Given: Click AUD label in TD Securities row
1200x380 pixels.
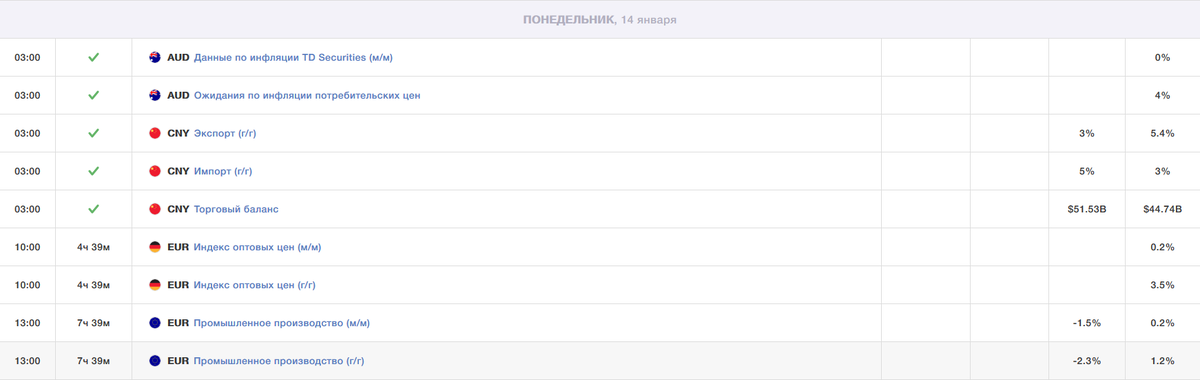Looking at the screenshot, I should coord(178,58).
